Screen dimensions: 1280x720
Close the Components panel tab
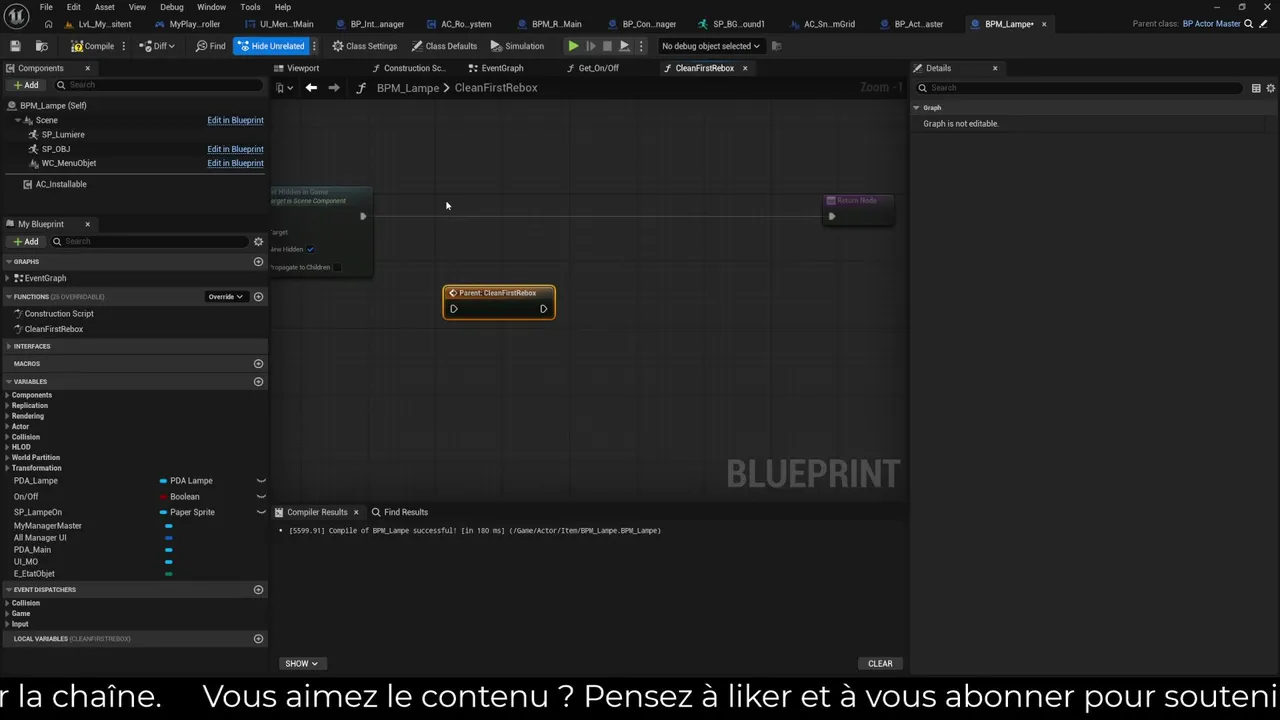coord(87,68)
